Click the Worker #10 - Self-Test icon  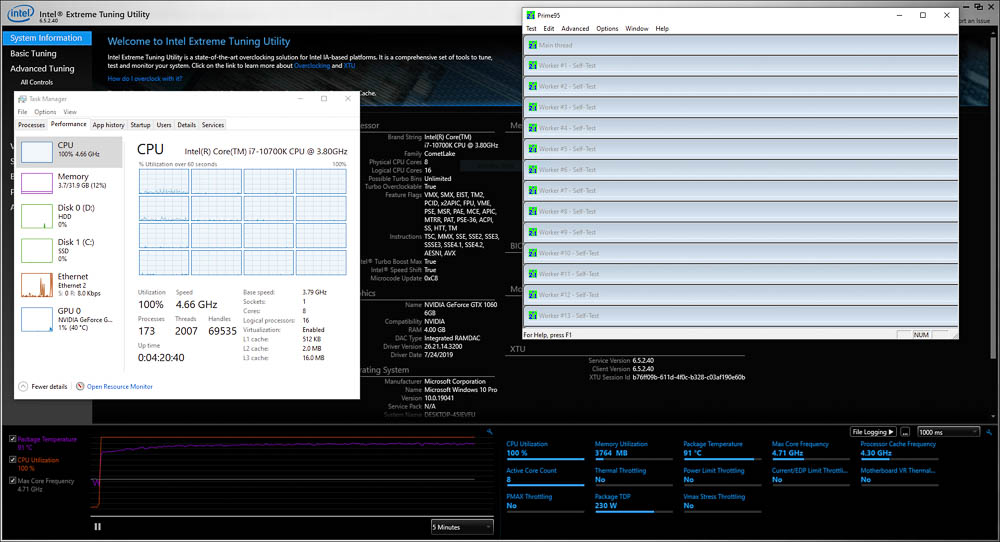533,253
